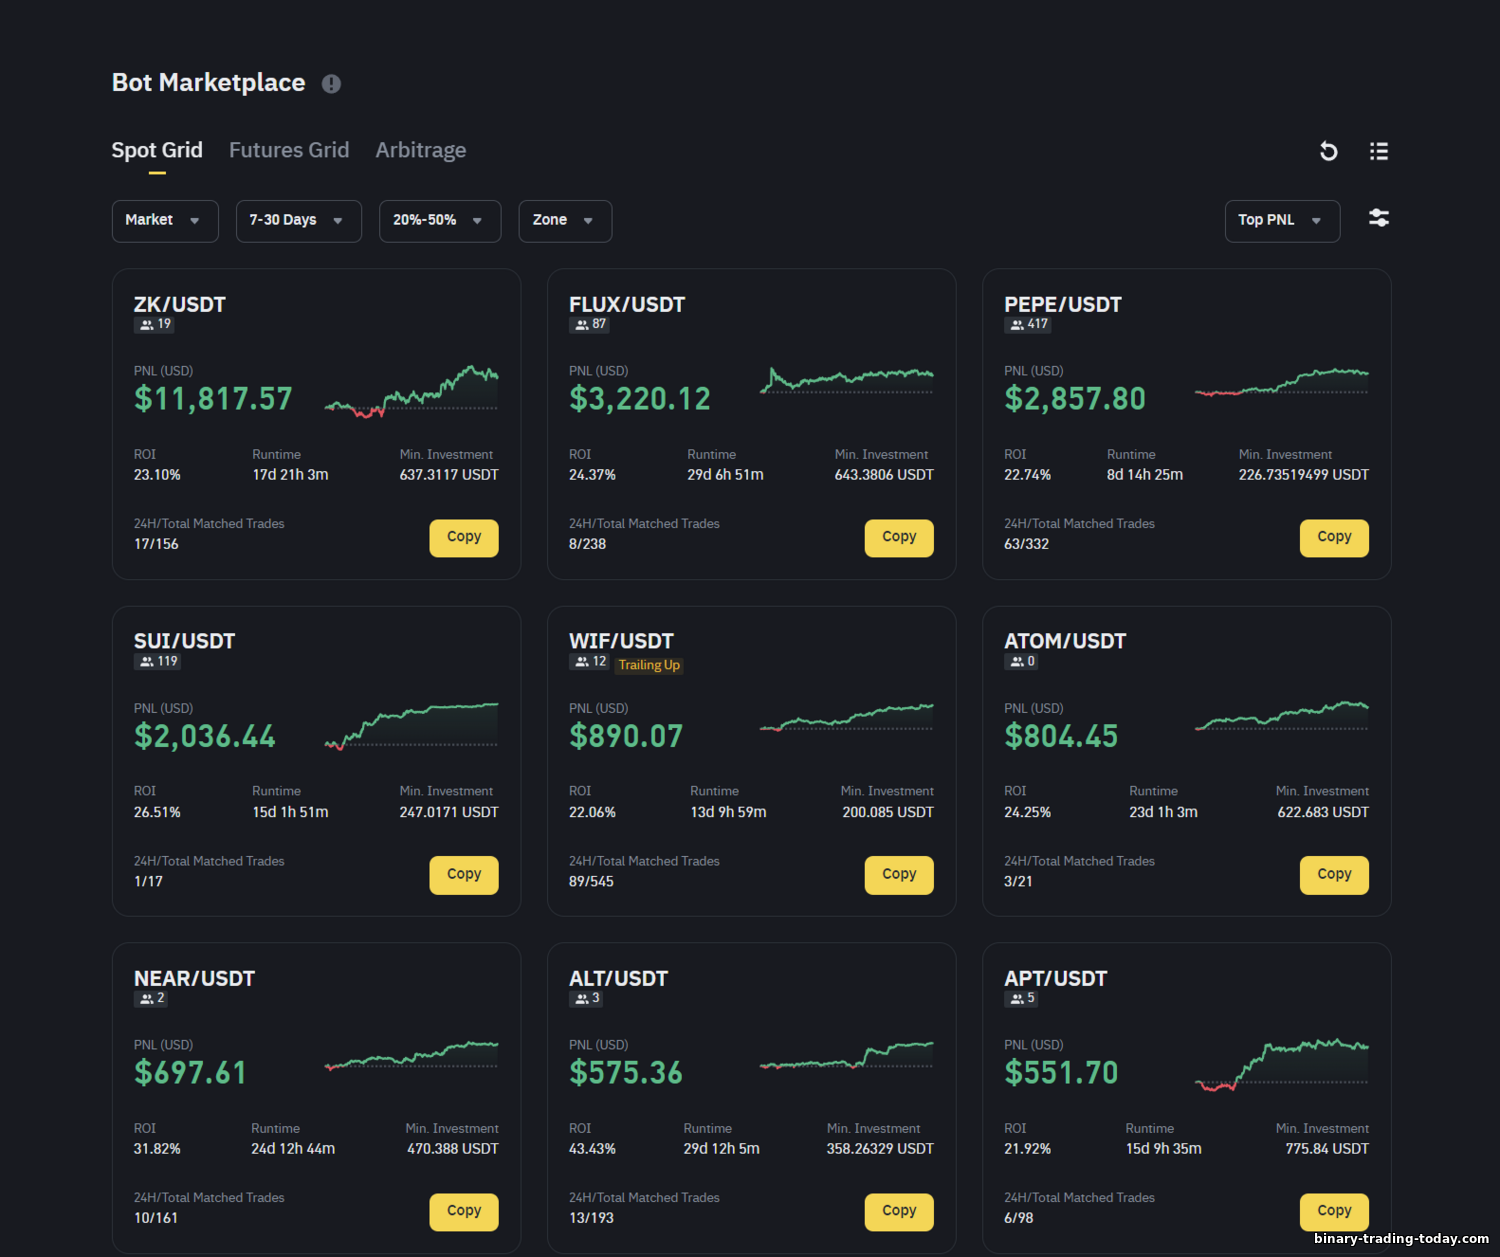Click the Trailing Up tag on WIF/USDT
The width and height of the screenshot is (1500, 1257).
649,665
